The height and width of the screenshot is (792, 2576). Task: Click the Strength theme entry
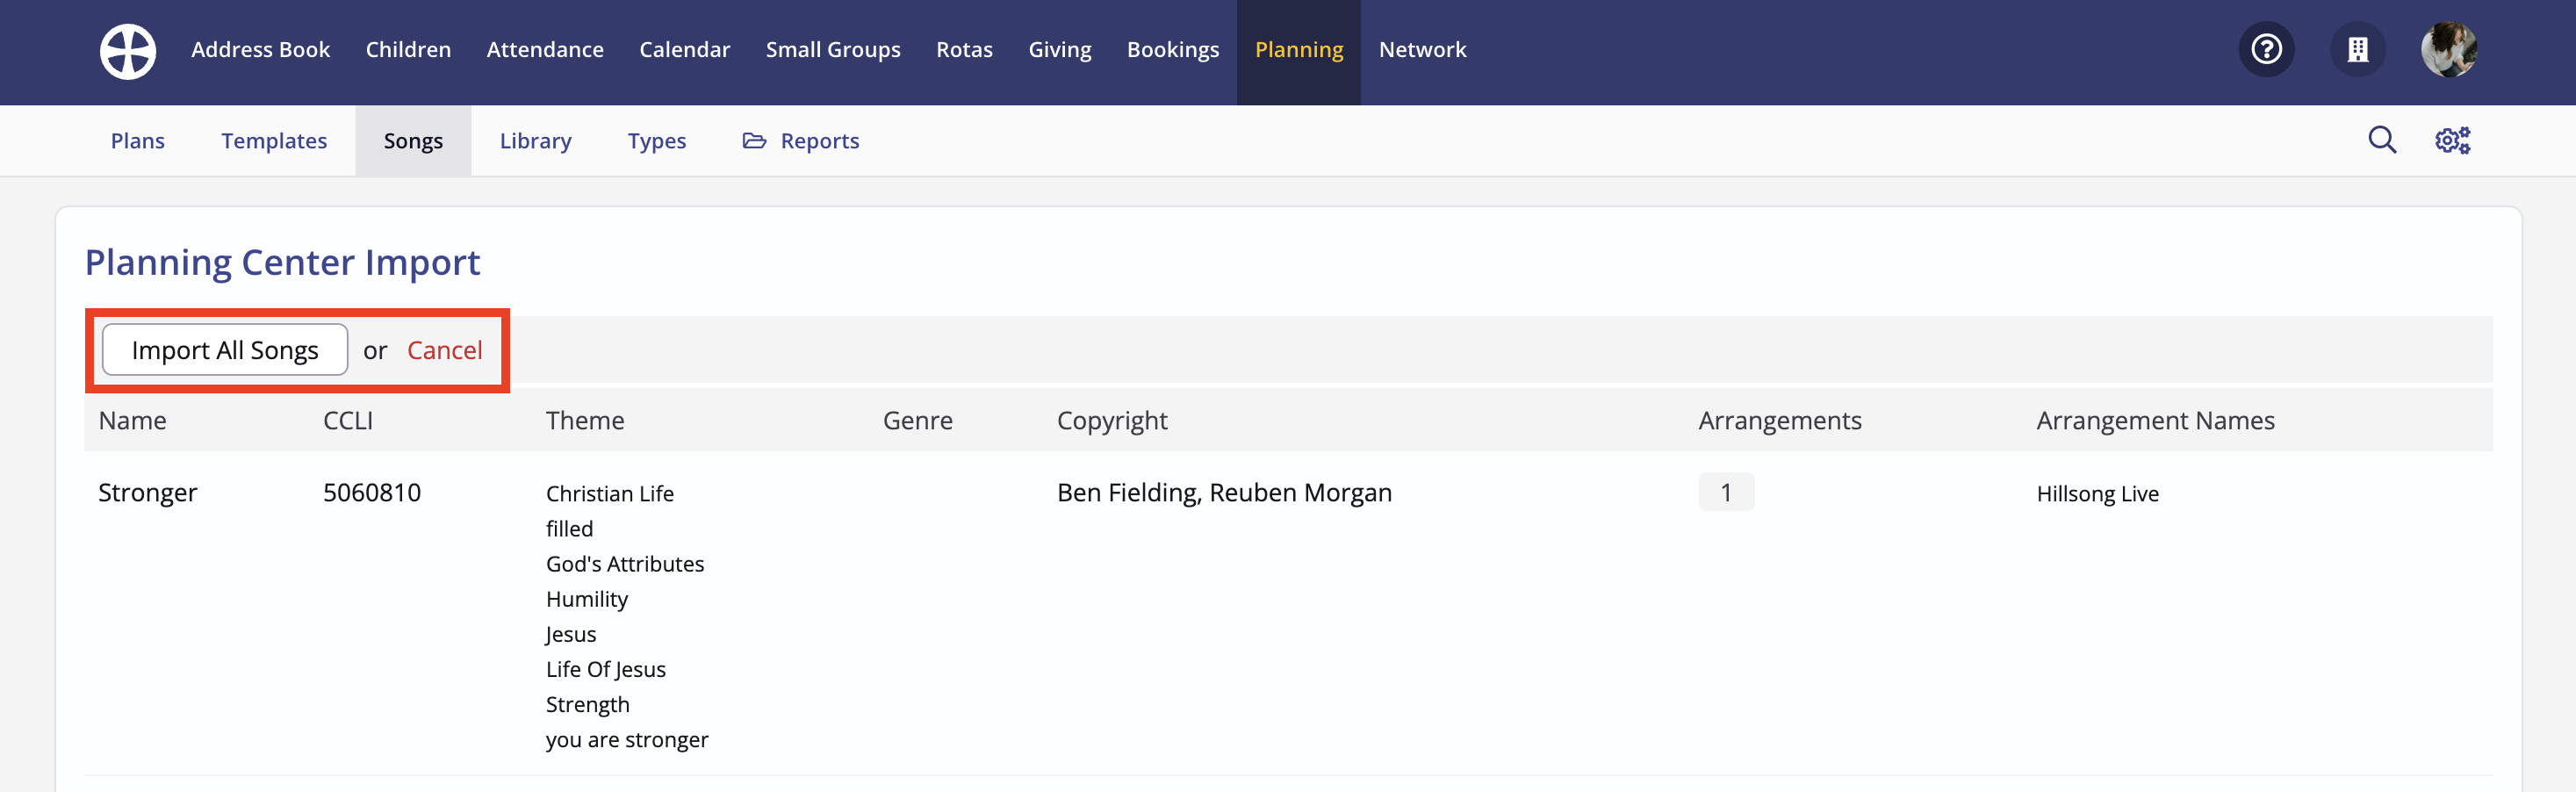[x=587, y=704]
